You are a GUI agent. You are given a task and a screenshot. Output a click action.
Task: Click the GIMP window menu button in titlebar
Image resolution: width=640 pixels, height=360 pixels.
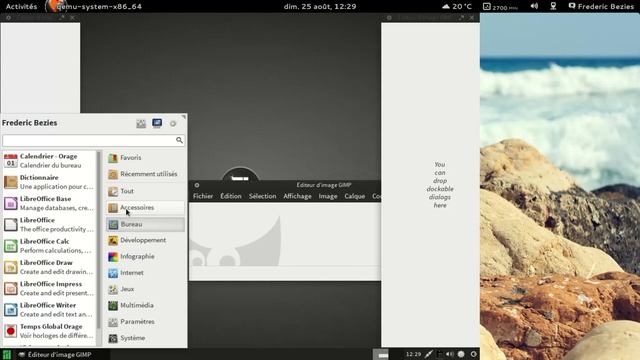point(197,185)
